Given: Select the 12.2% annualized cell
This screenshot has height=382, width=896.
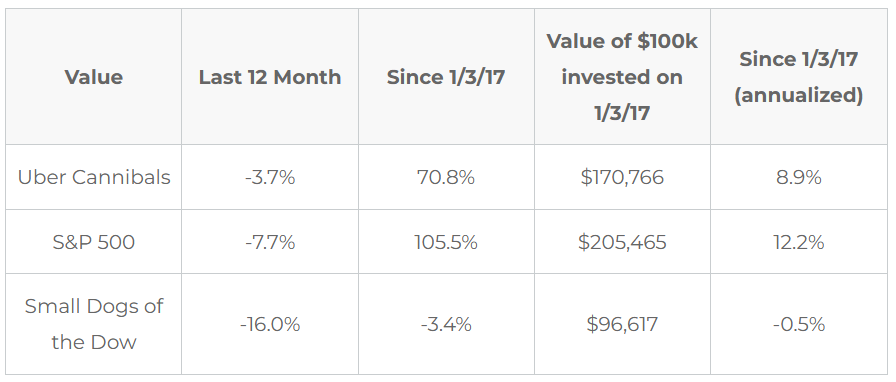Looking at the screenshot, I should click(x=798, y=241).
